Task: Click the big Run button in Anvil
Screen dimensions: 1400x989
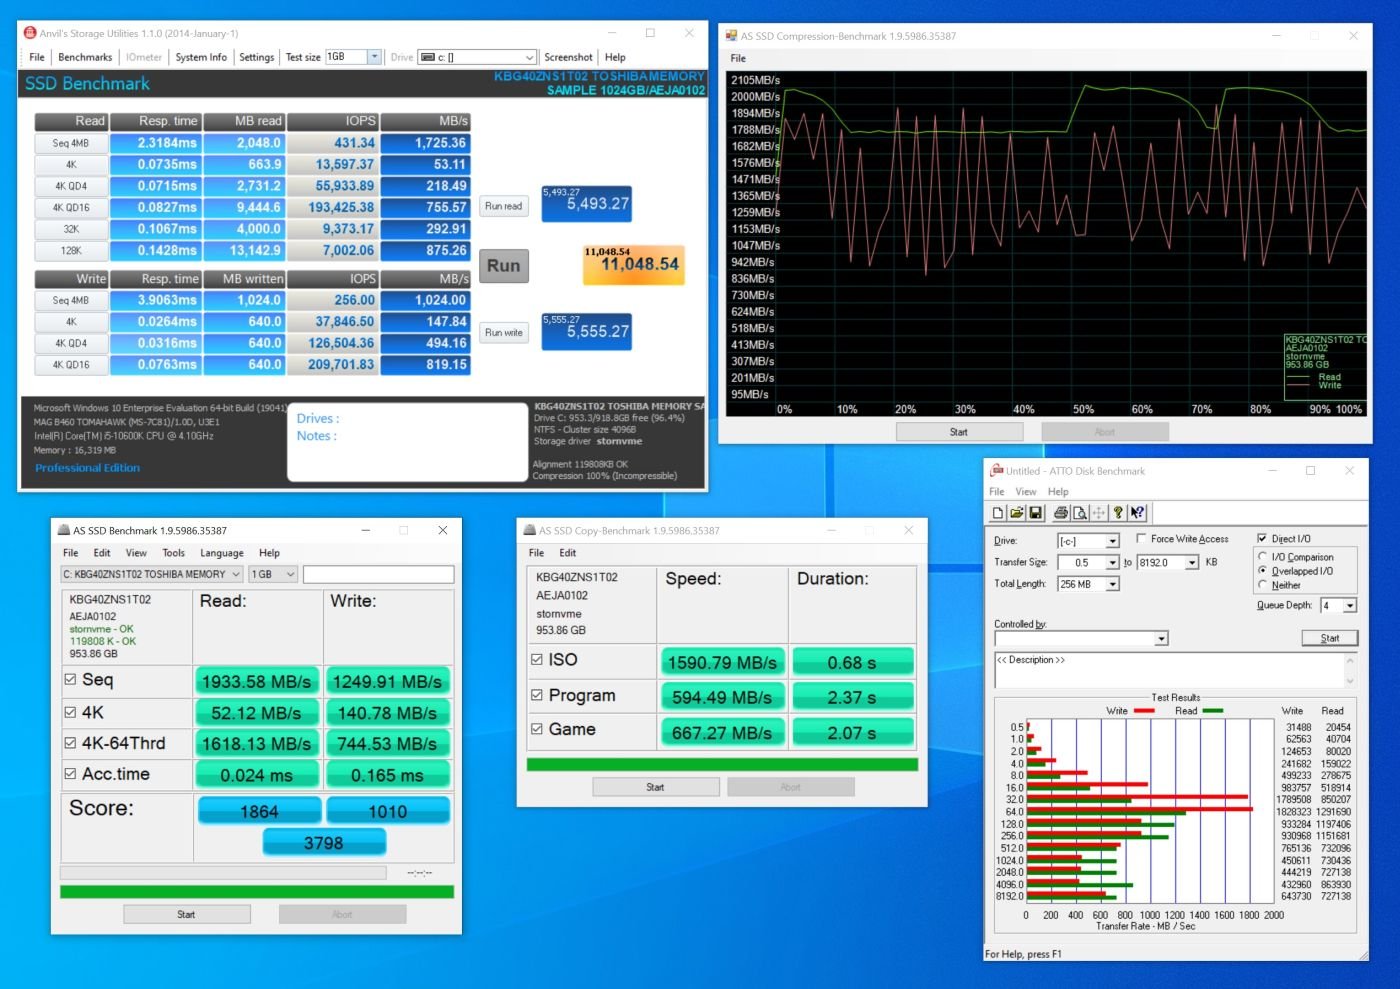Action: point(504,266)
